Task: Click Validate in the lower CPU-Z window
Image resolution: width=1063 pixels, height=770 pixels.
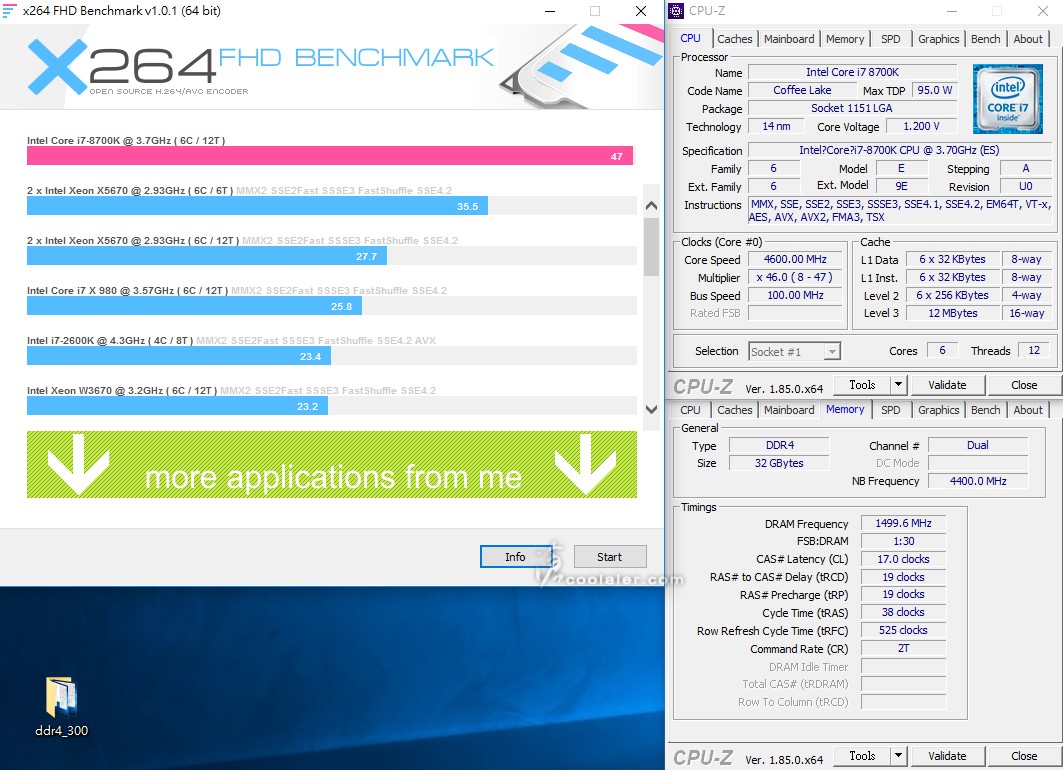Action: [x=946, y=756]
